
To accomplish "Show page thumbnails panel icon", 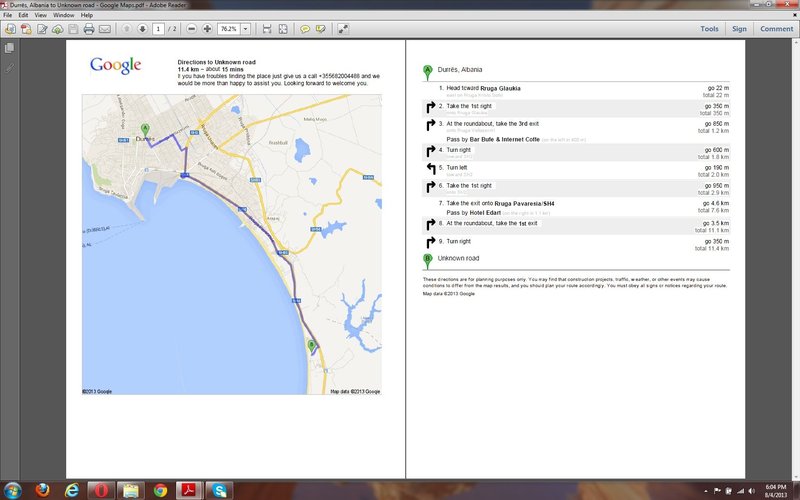I will (9, 48).
